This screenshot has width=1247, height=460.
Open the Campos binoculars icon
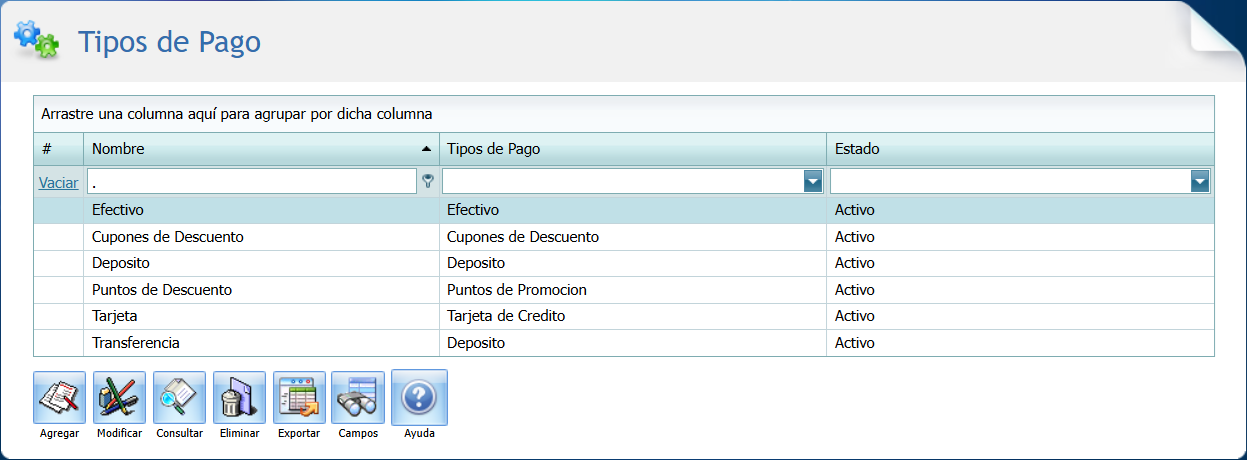coord(358,397)
